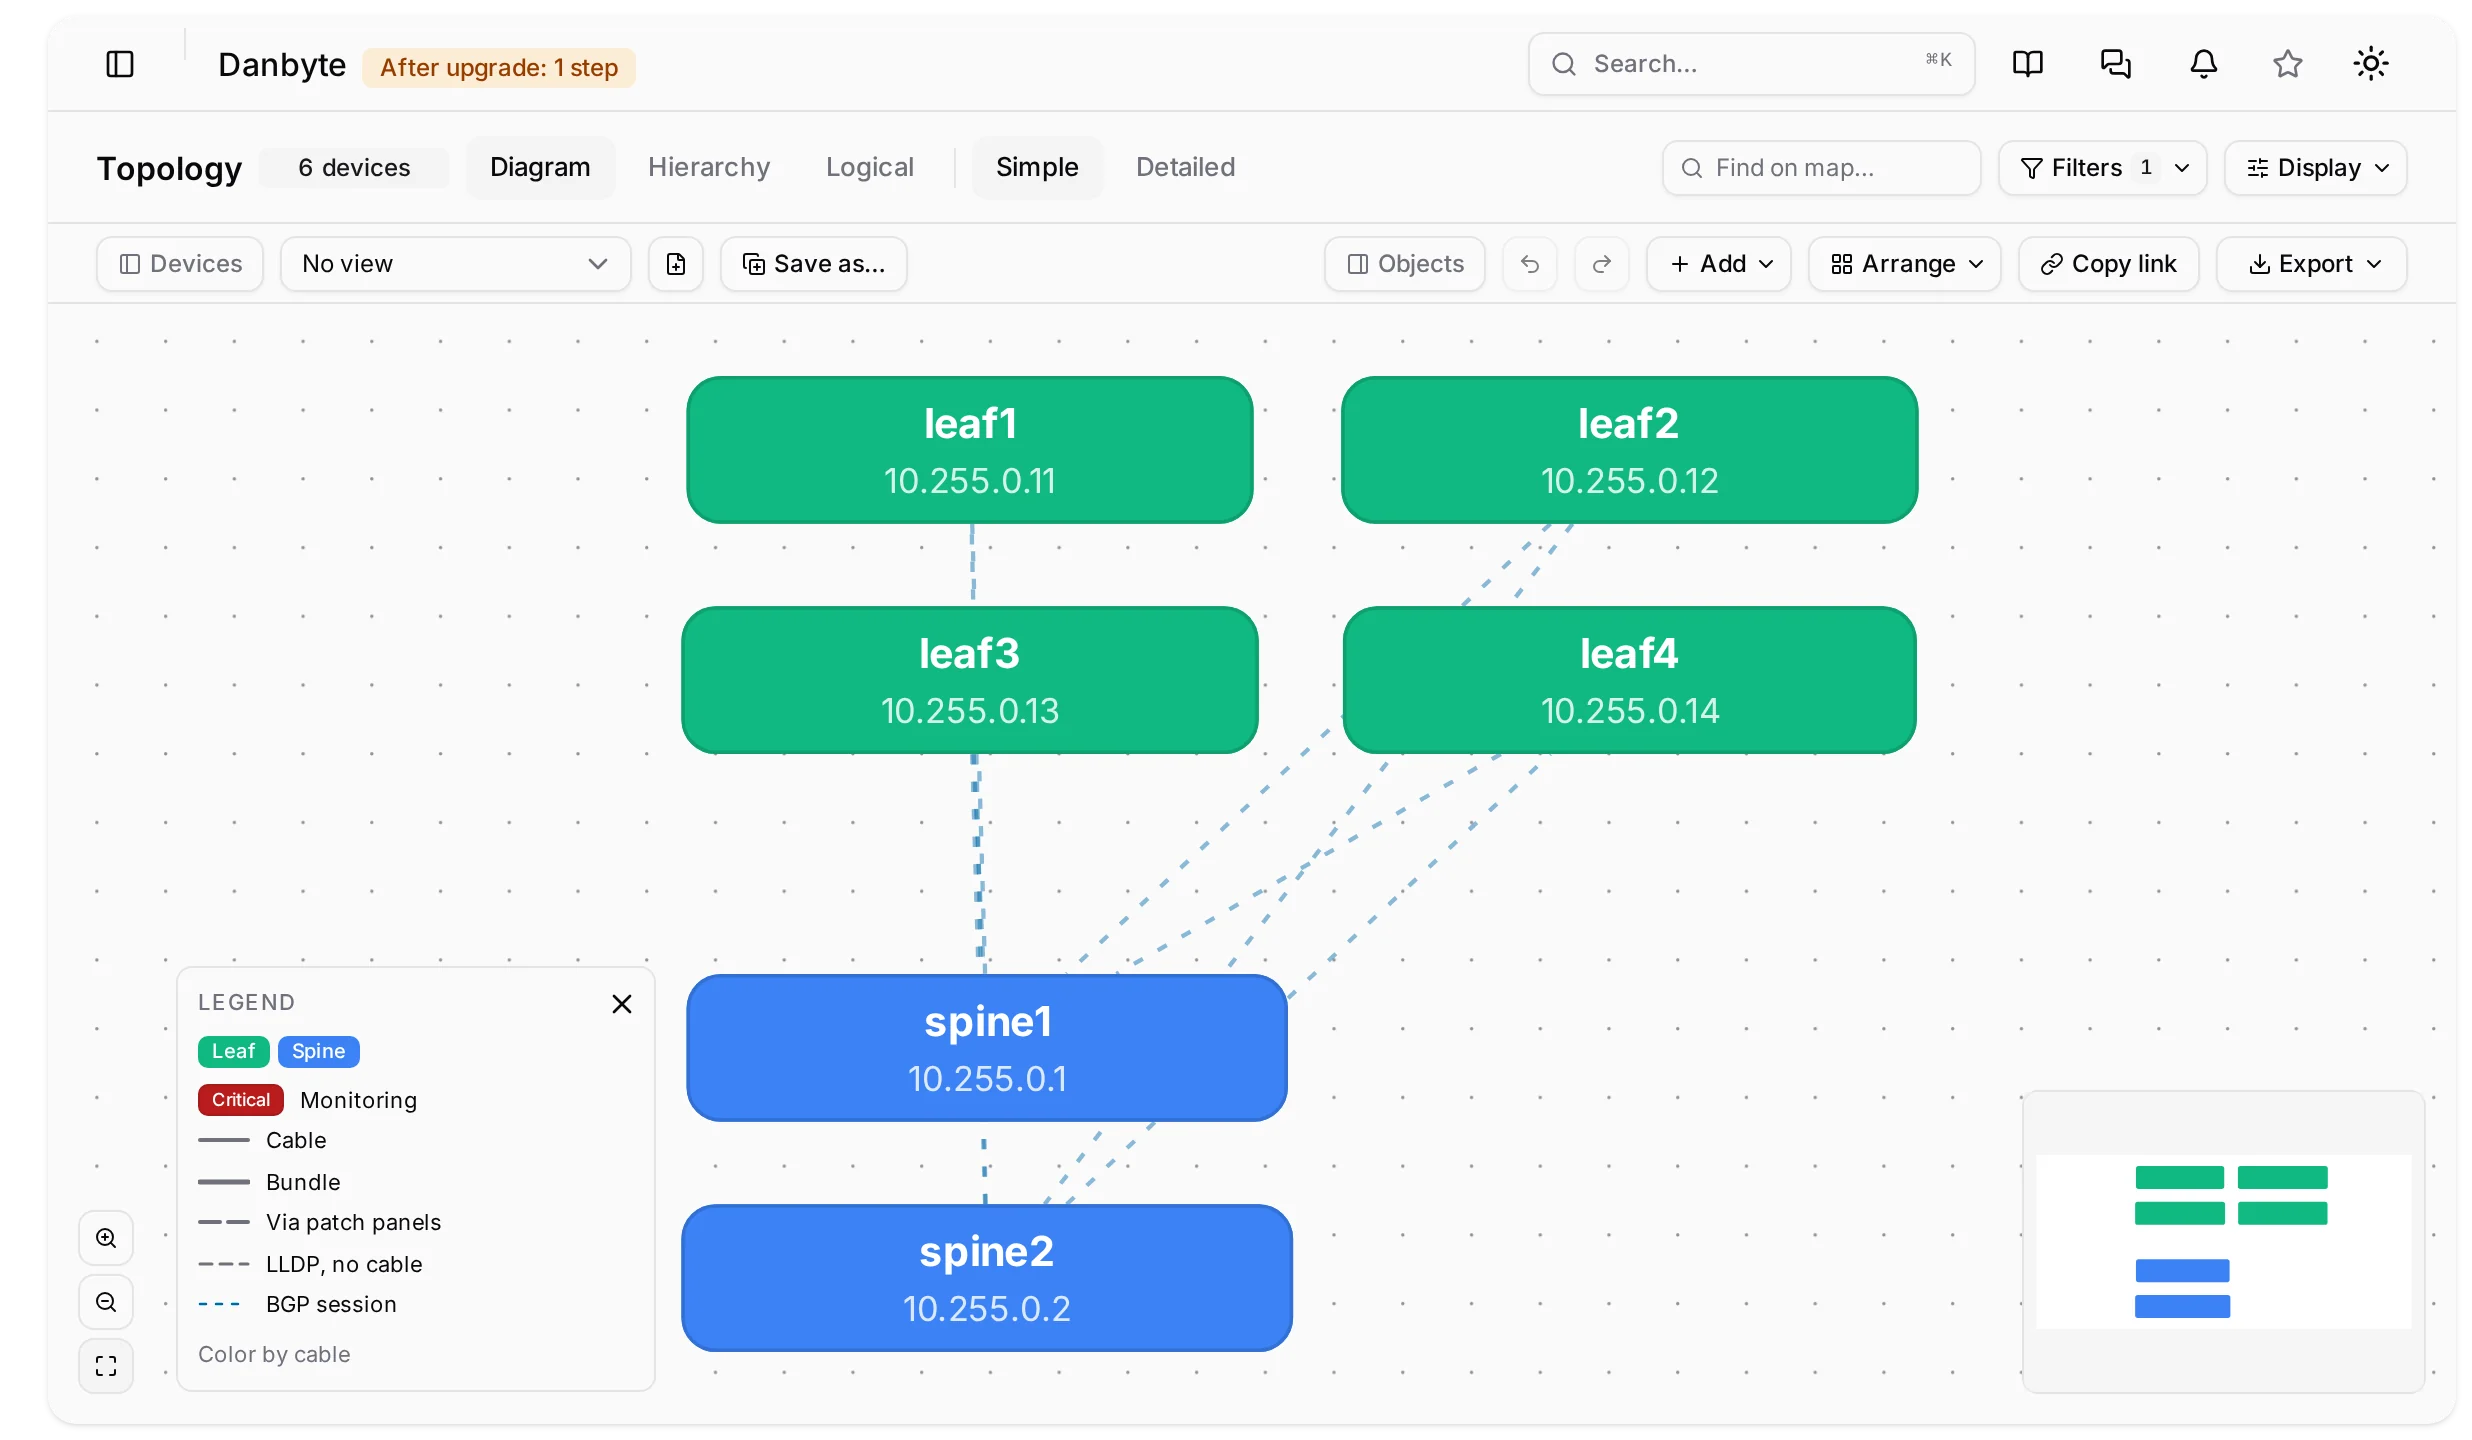Viewport: 2472px width, 1440px height.
Task: Select the Logical tab
Action: 870,167
